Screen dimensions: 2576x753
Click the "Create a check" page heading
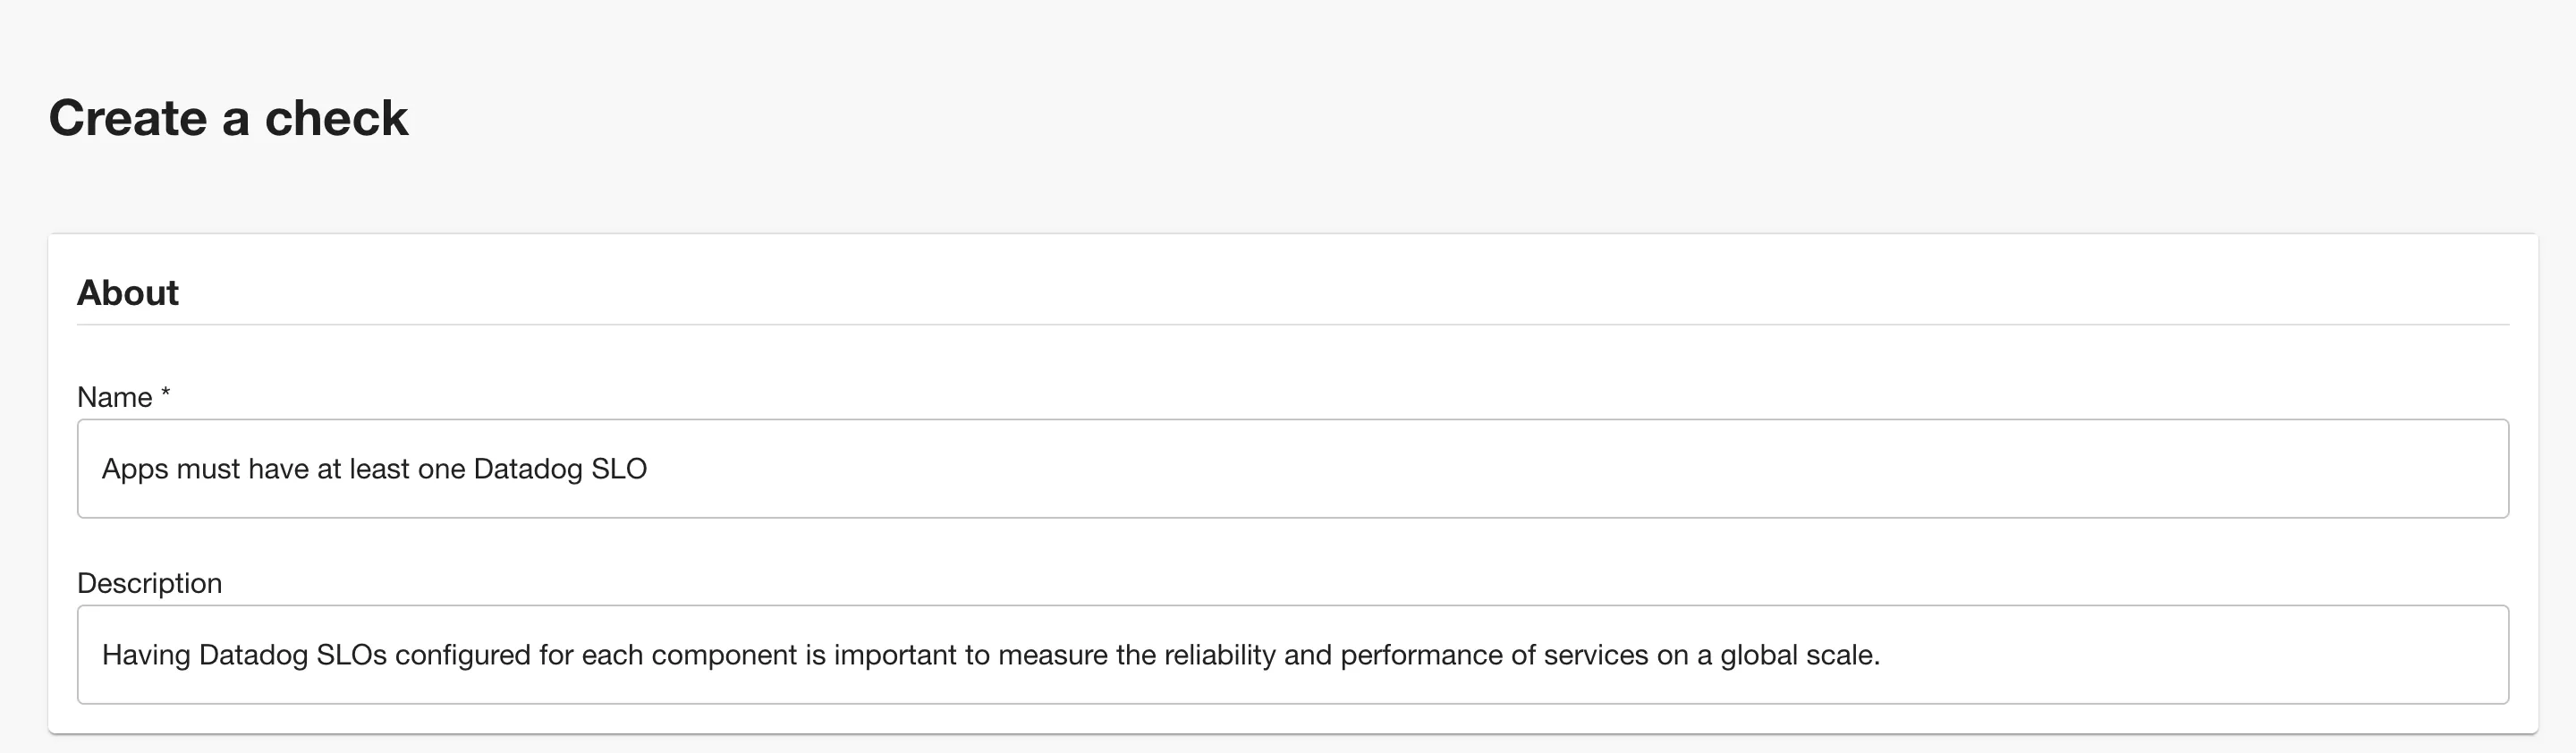click(228, 118)
